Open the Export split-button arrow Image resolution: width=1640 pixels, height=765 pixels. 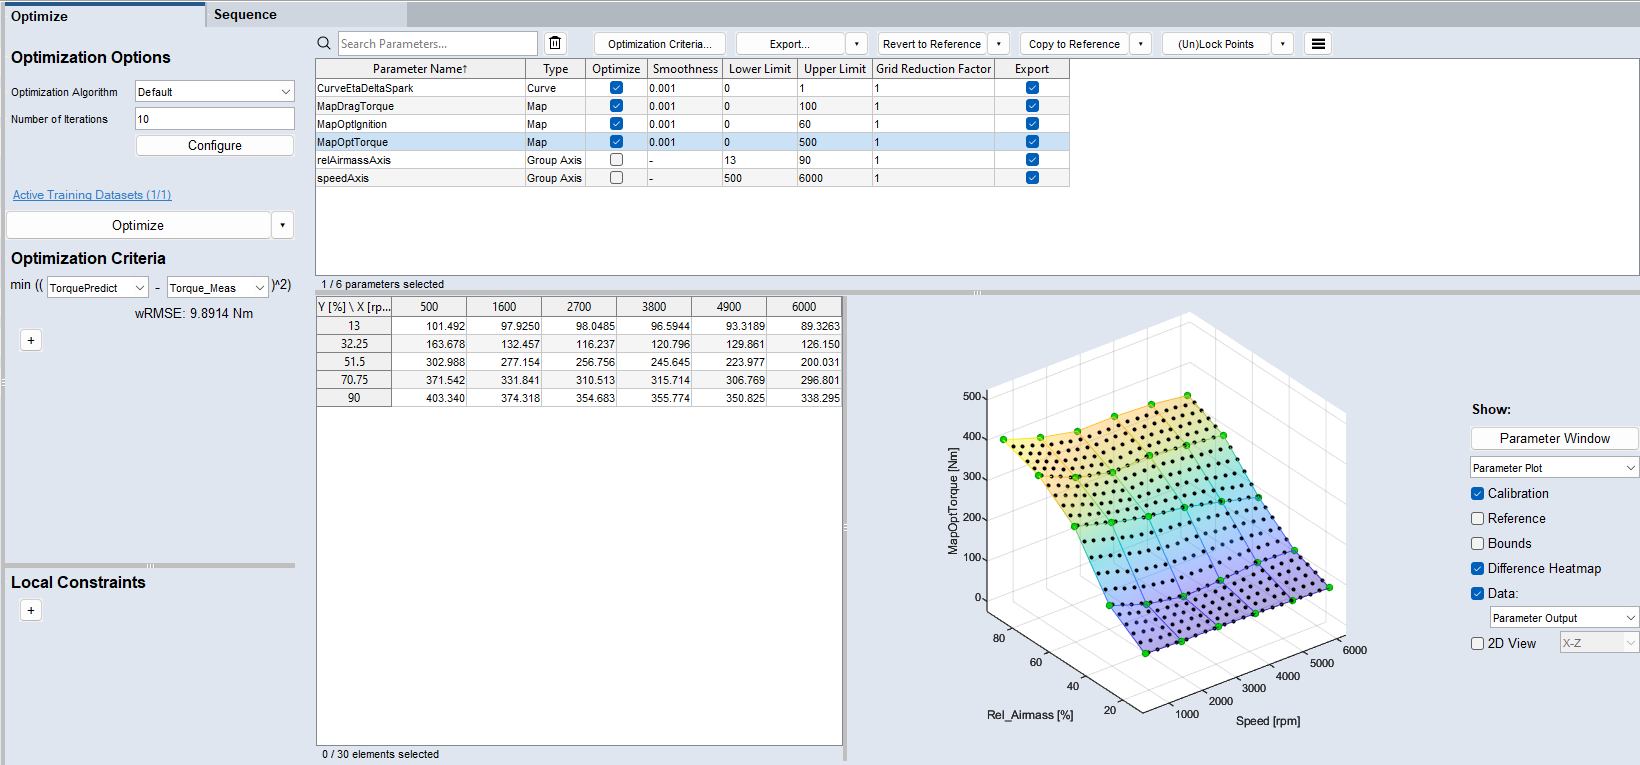point(856,44)
